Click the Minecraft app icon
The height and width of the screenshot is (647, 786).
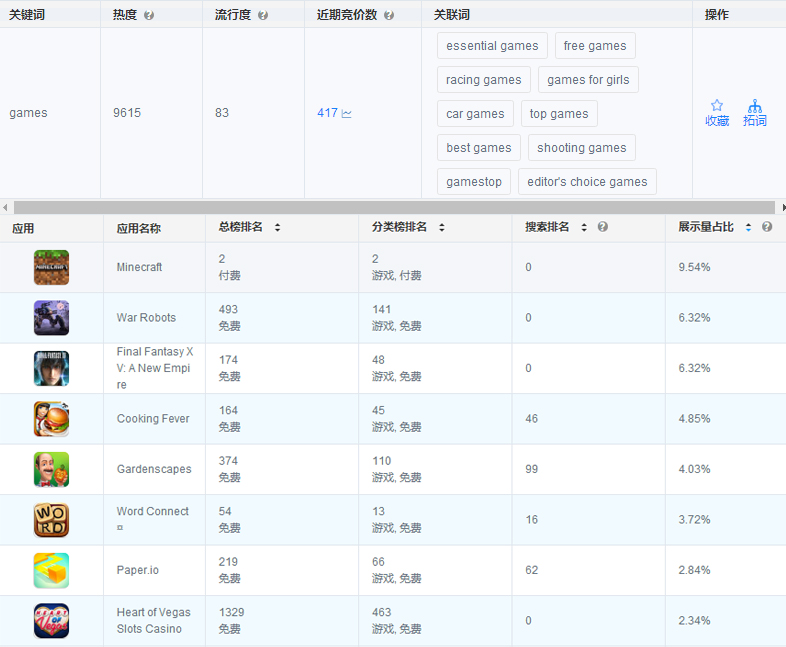click(51, 267)
